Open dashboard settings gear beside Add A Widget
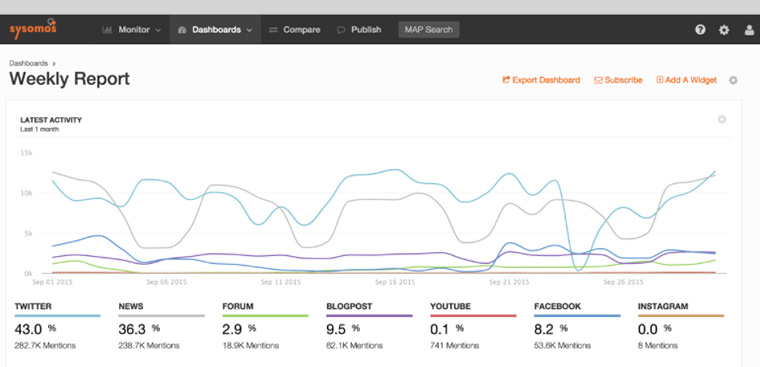 [x=733, y=80]
